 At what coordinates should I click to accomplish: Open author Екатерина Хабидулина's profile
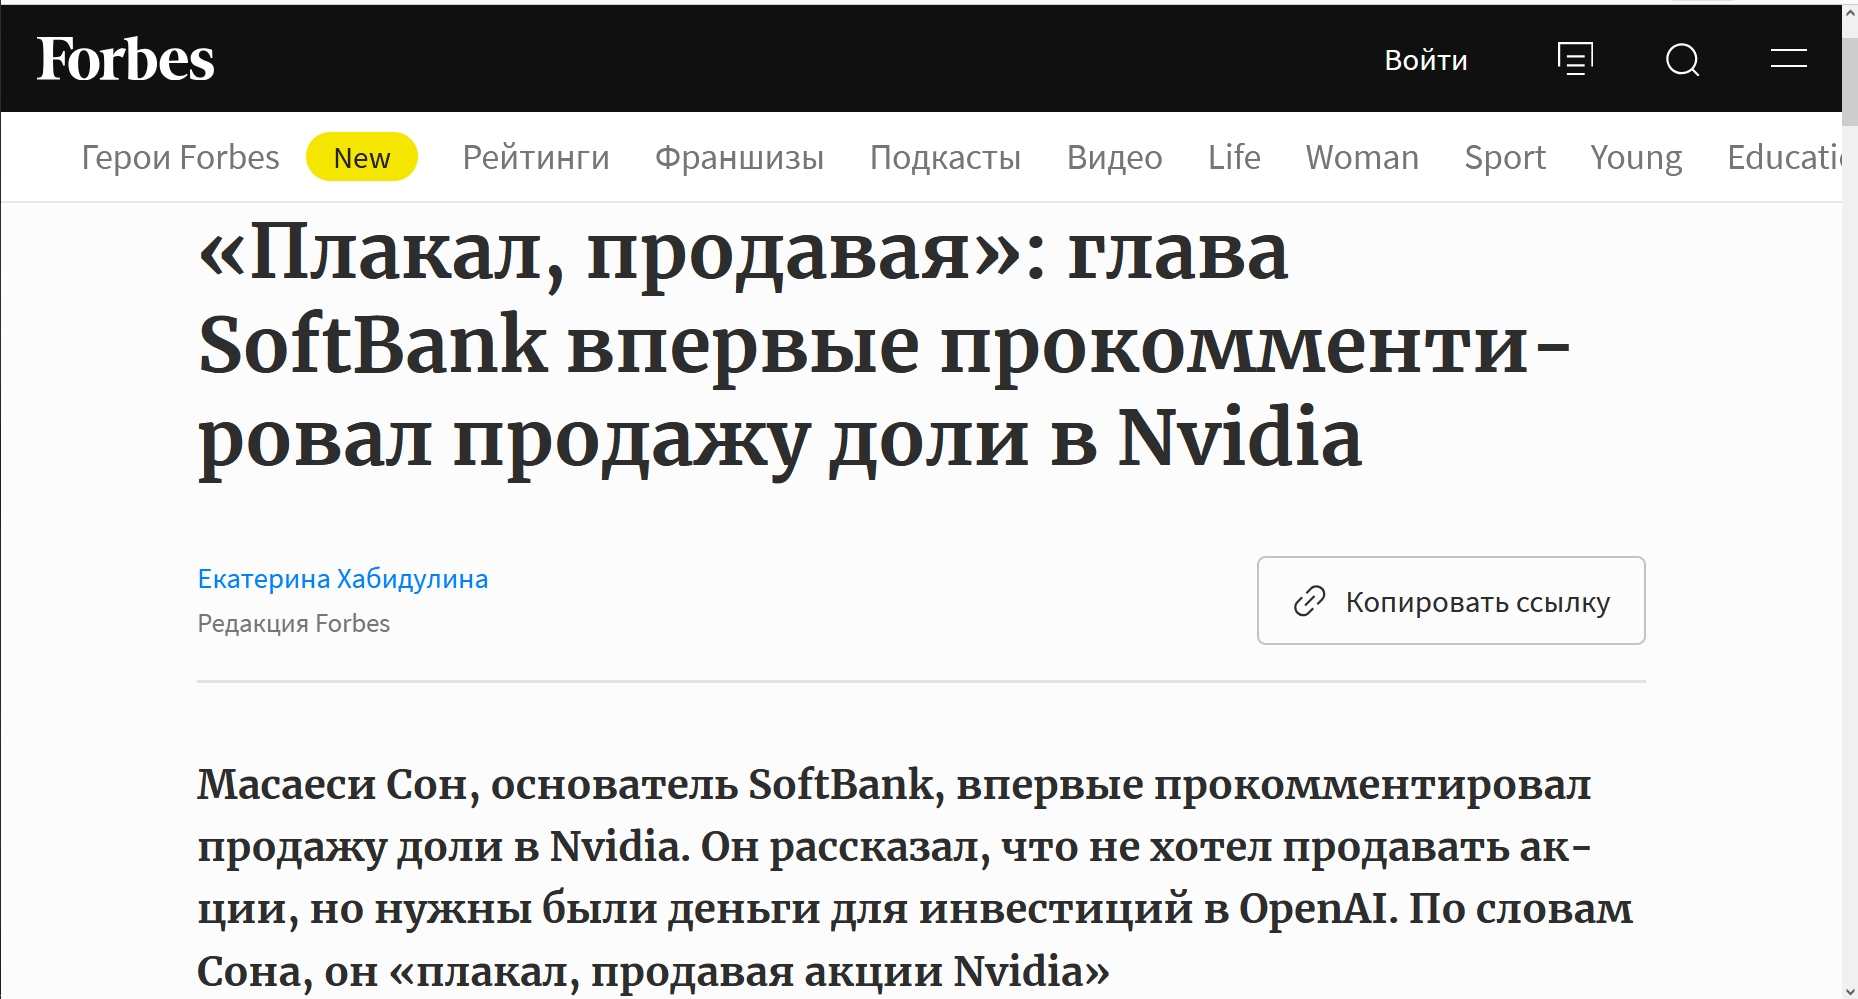coord(343,579)
